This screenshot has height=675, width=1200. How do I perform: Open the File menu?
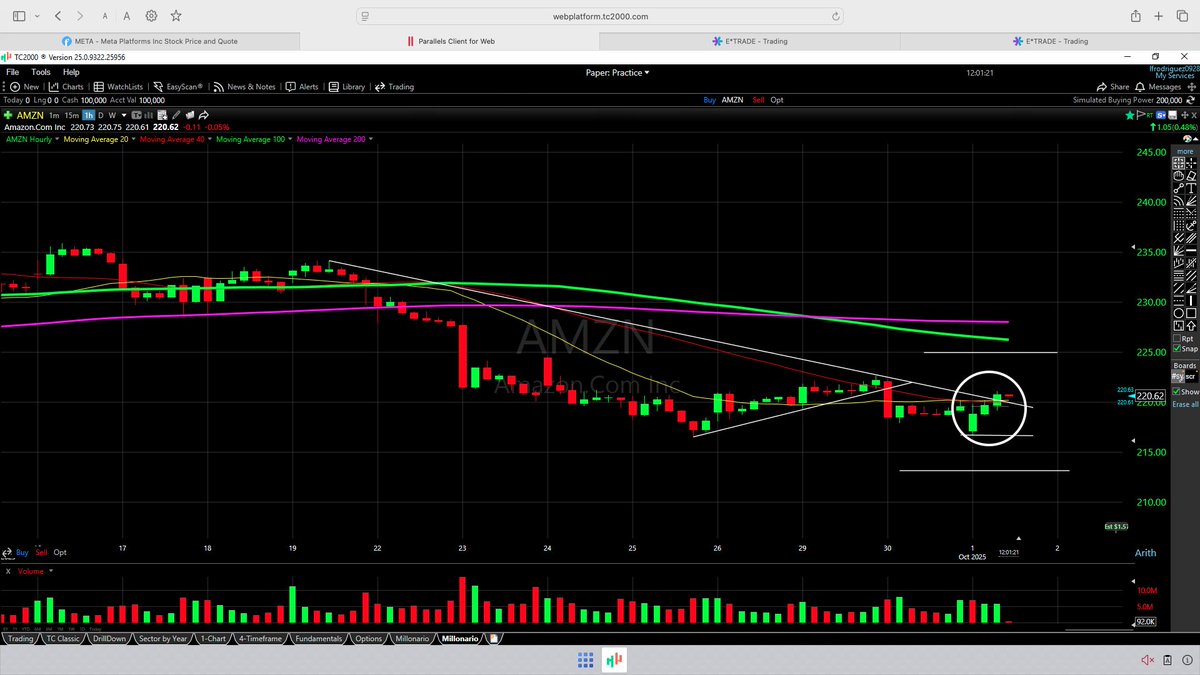[12, 72]
